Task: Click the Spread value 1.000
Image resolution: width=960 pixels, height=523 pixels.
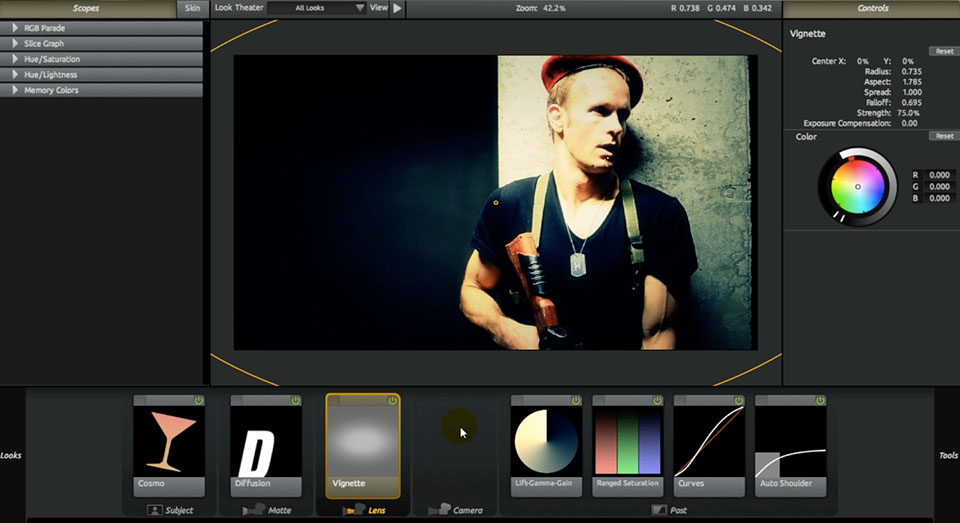Action: pyautogui.click(x=911, y=92)
